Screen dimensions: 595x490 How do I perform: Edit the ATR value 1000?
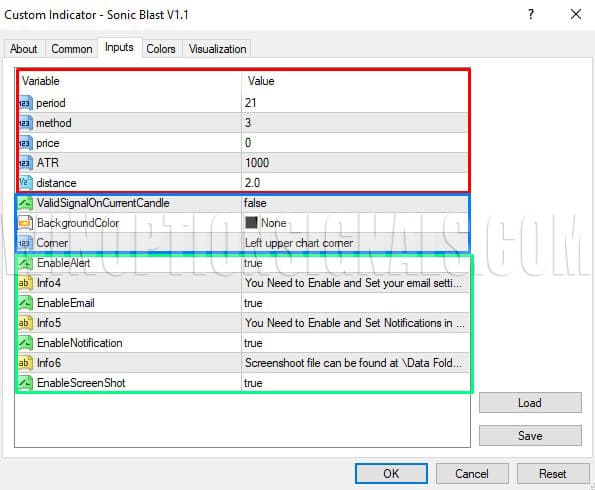coord(257,163)
